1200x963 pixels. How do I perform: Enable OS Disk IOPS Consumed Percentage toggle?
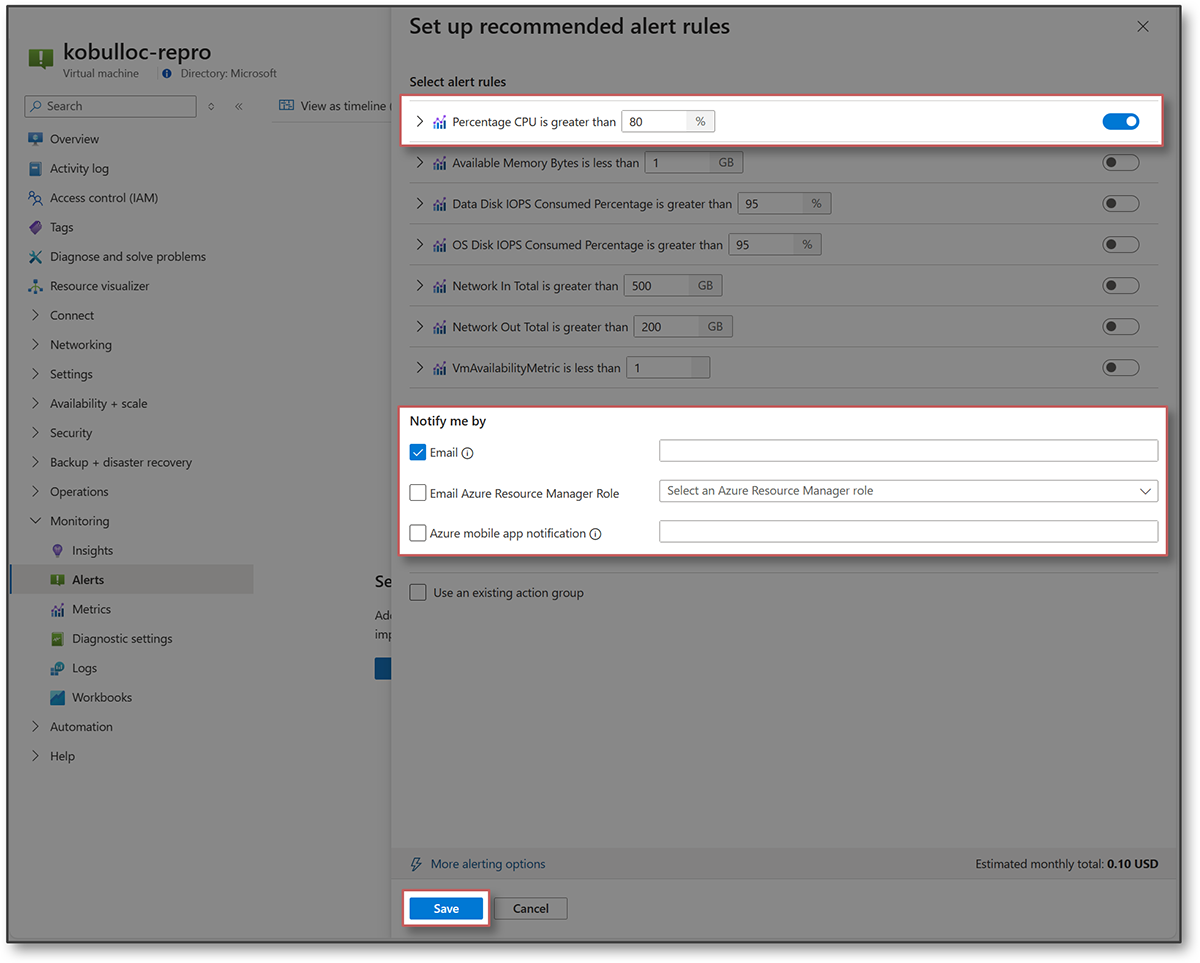(1120, 245)
